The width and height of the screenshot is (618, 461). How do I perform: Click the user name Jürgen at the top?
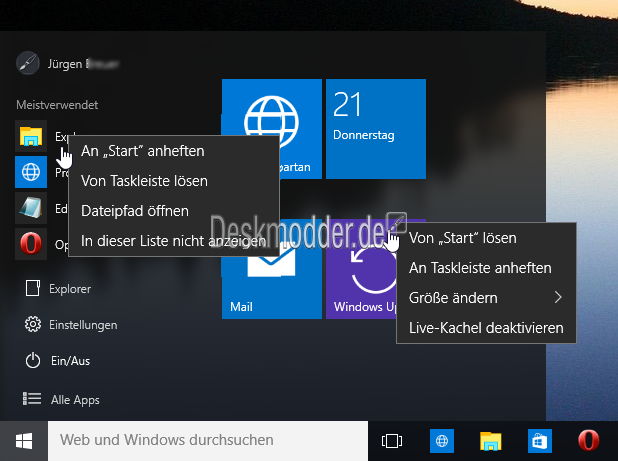coord(65,64)
